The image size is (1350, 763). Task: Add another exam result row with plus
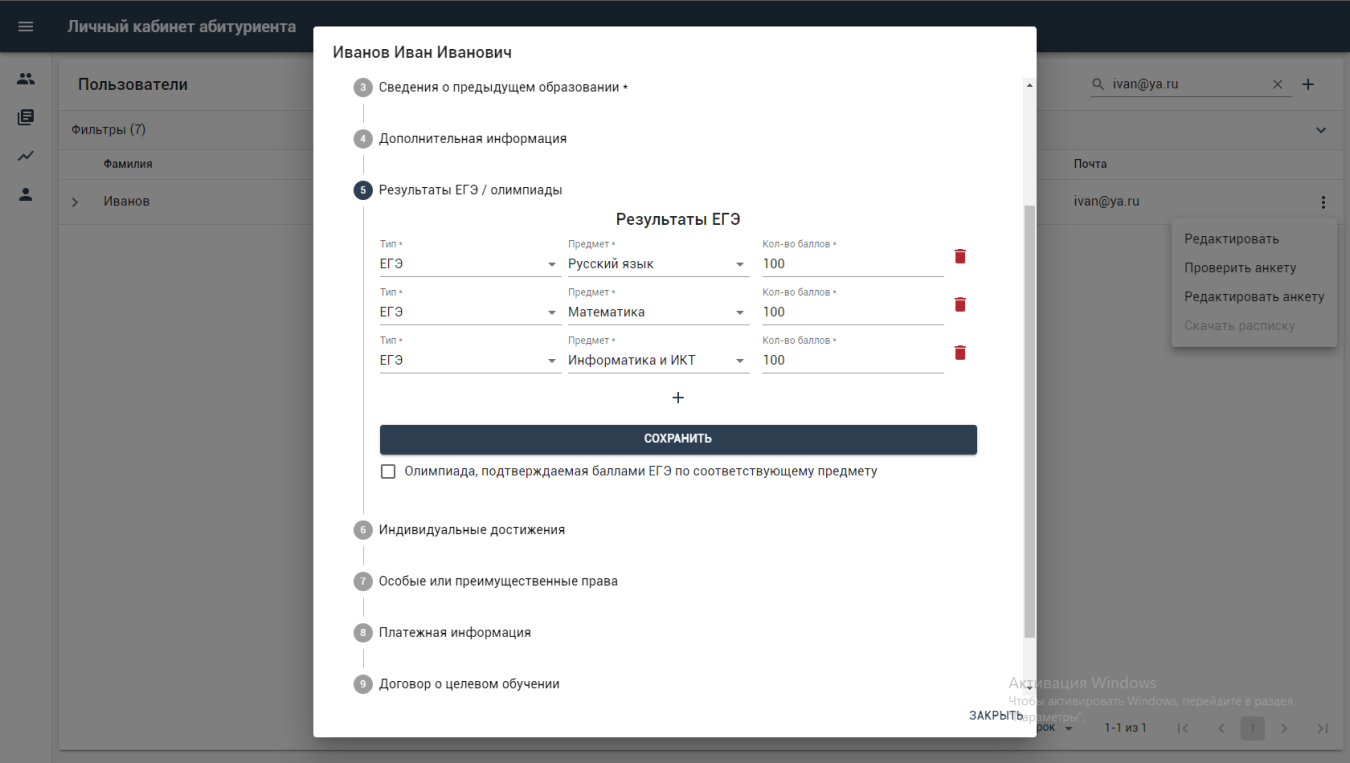click(678, 398)
